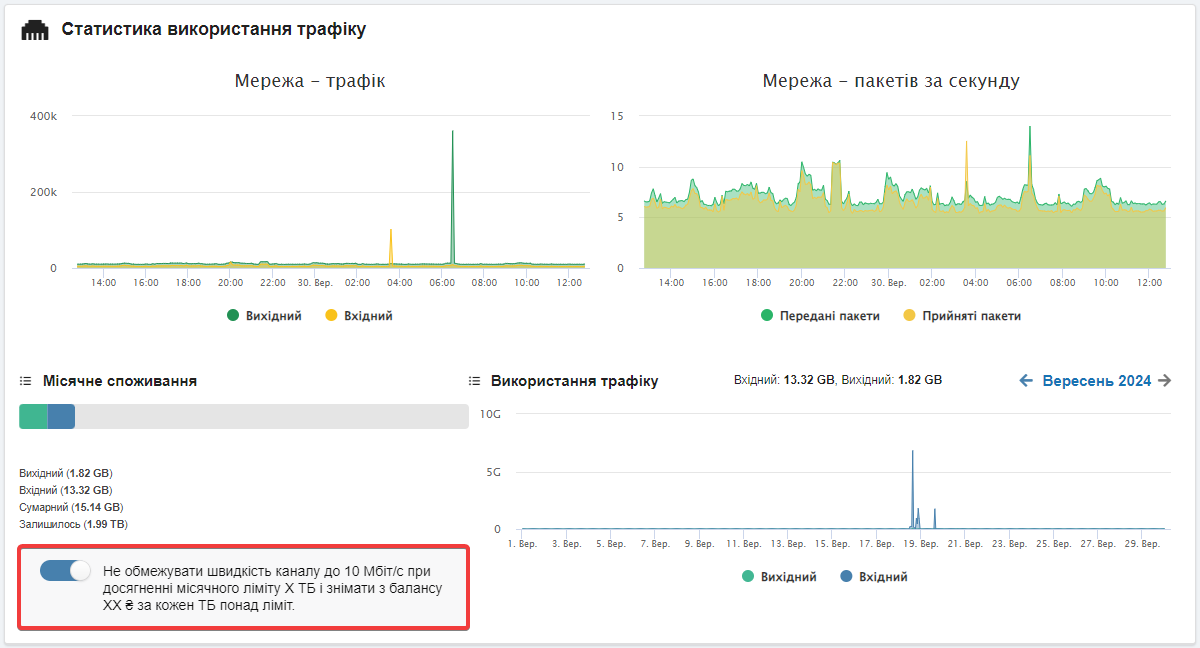Go to next month with right arrow
The image size is (1200, 648).
click(x=1163, y=381)
